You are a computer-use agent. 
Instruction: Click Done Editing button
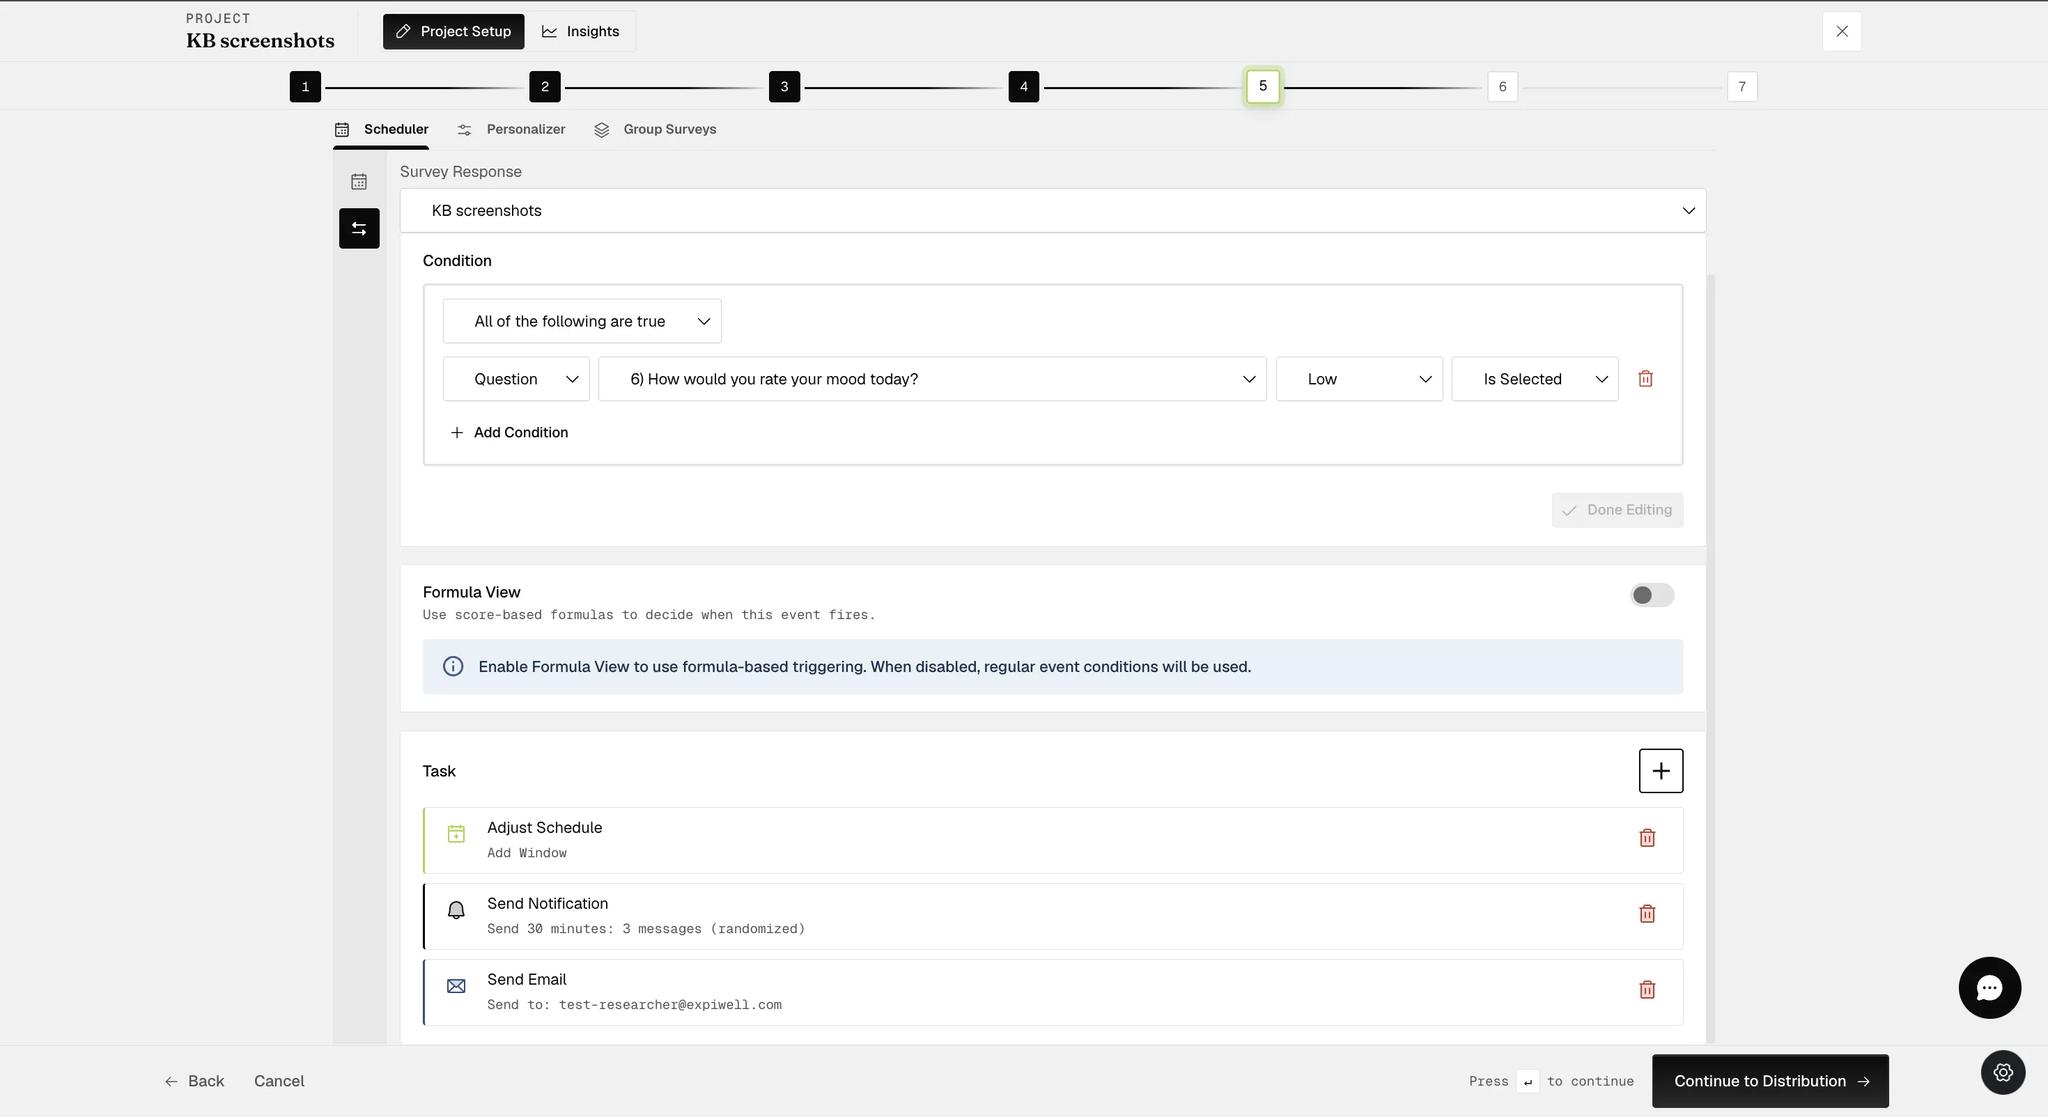1617,510
